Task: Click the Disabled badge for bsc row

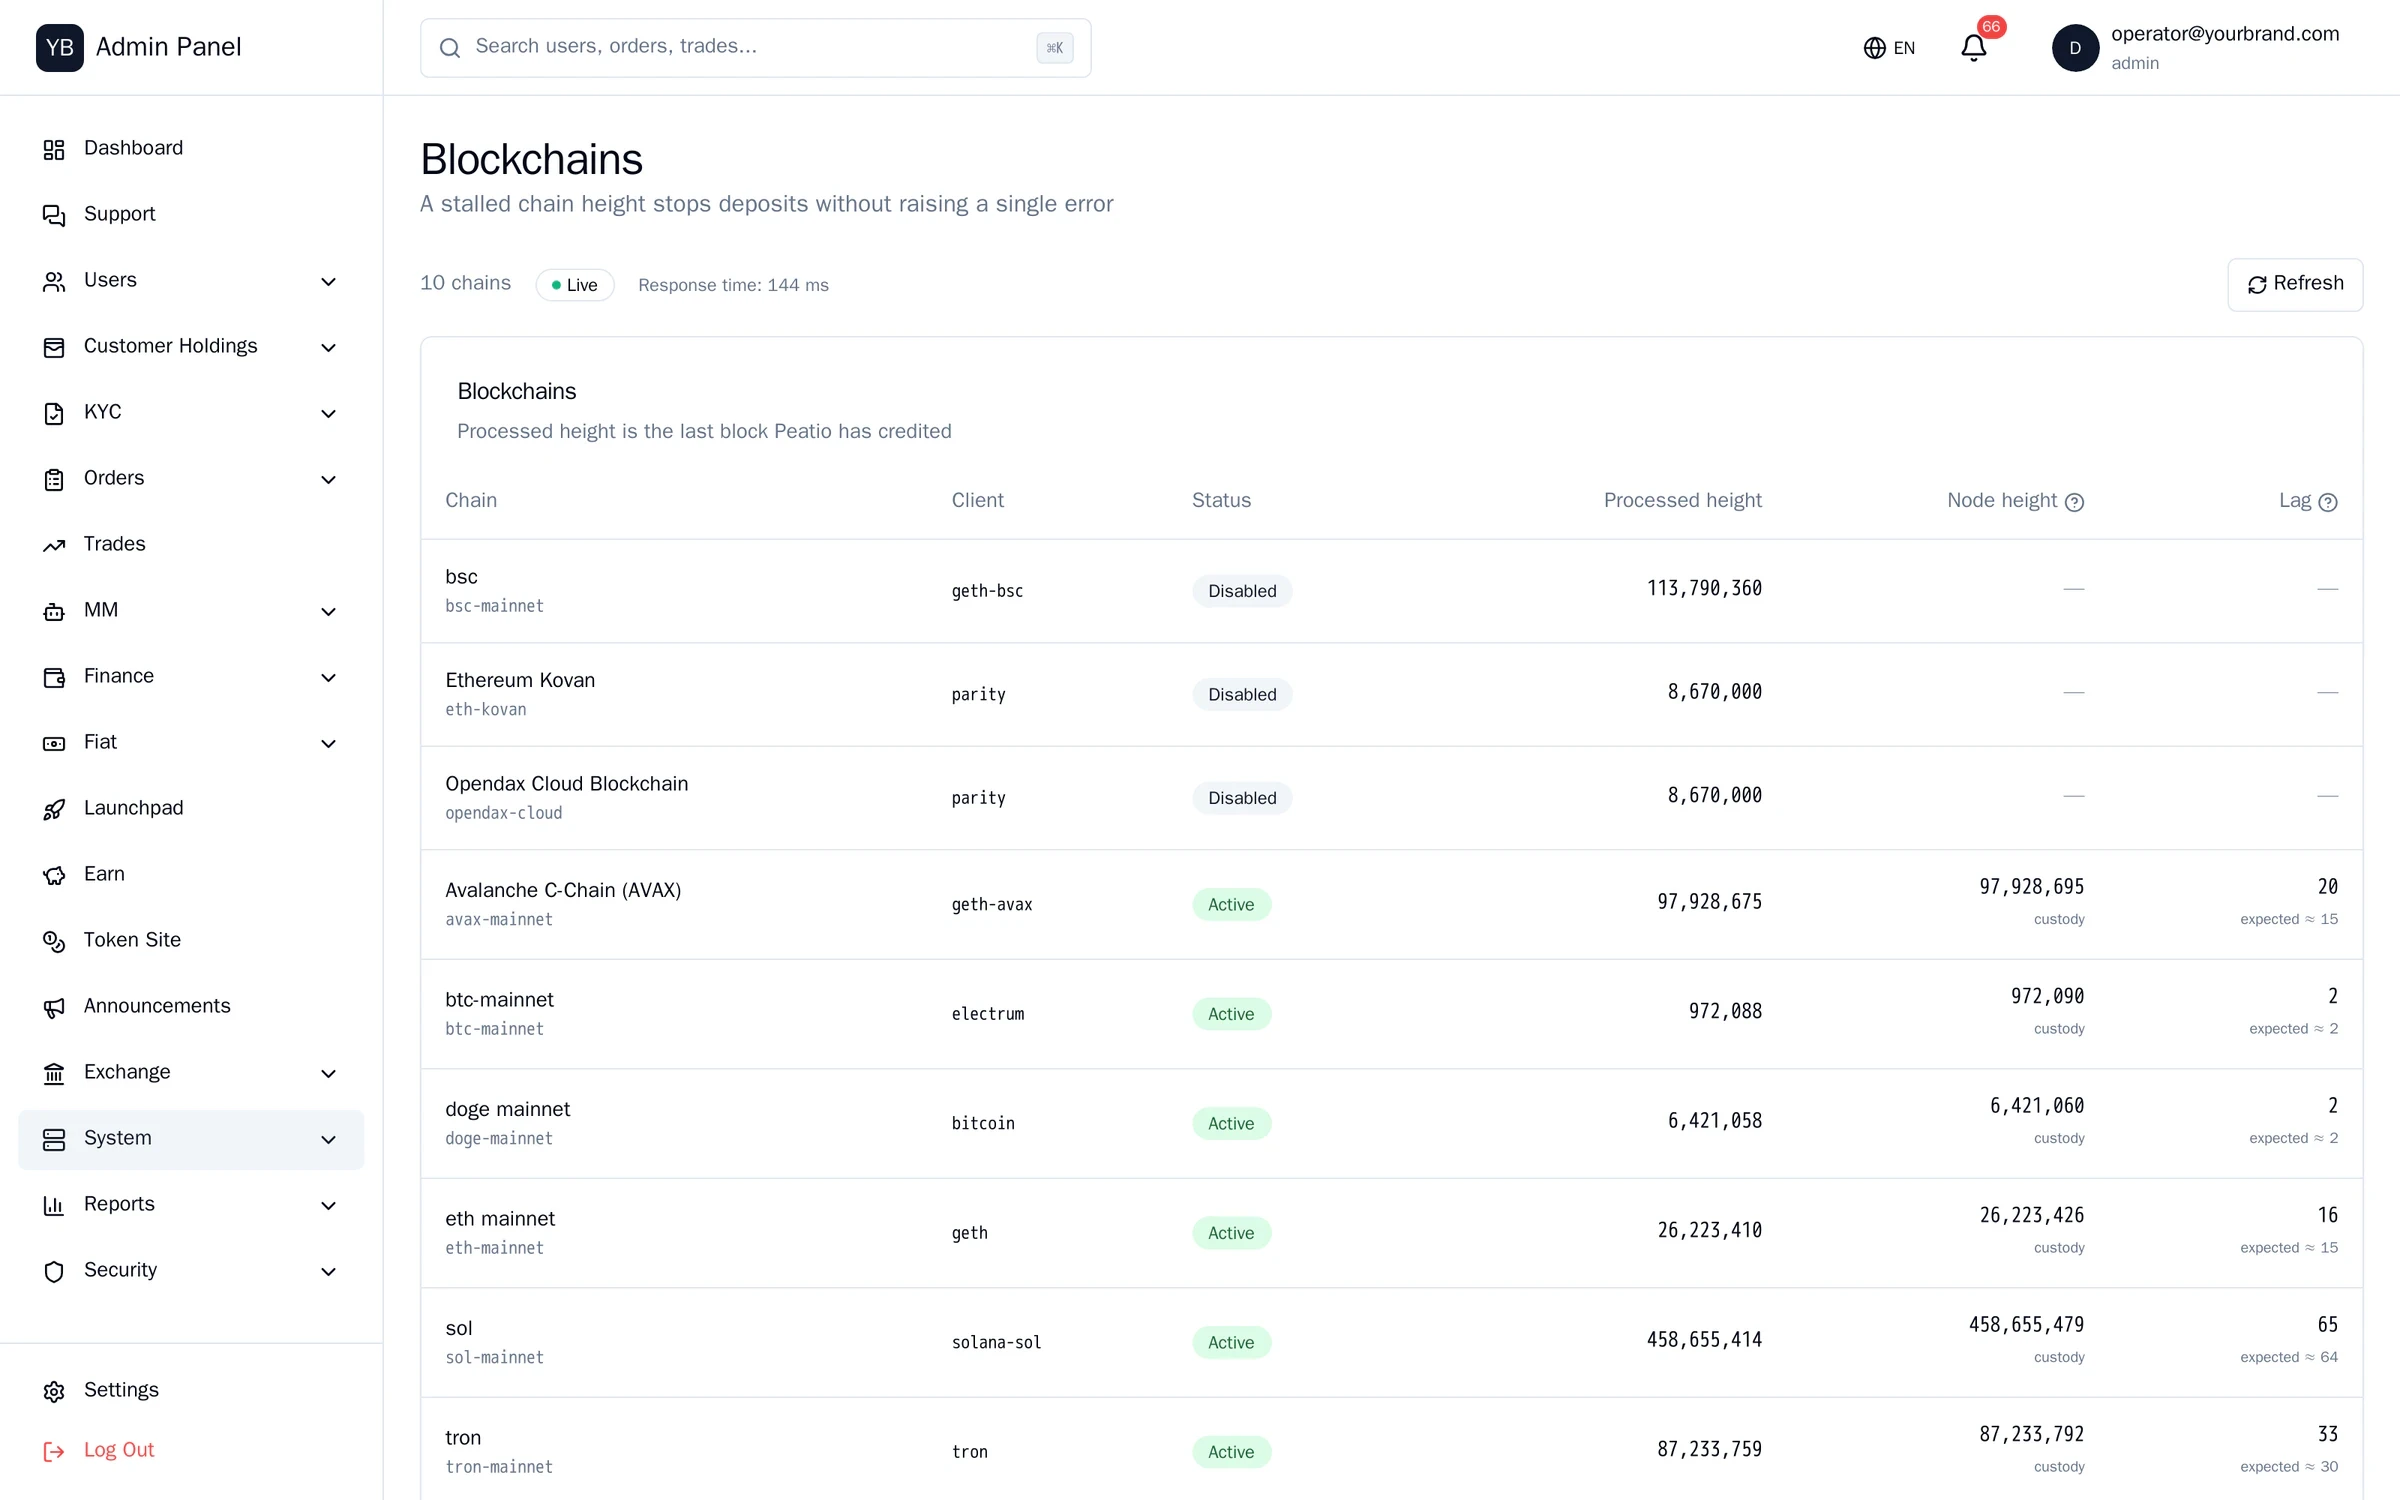Action: click(1242, 591)
